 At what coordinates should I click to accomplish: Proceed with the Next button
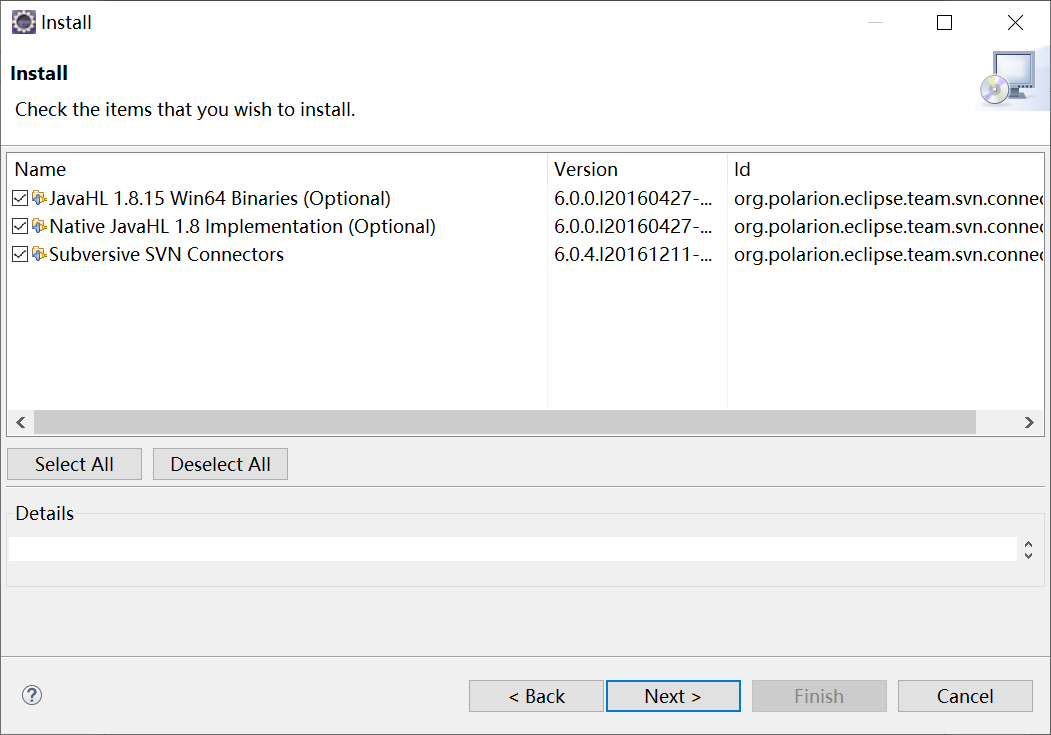coord(673,696)
